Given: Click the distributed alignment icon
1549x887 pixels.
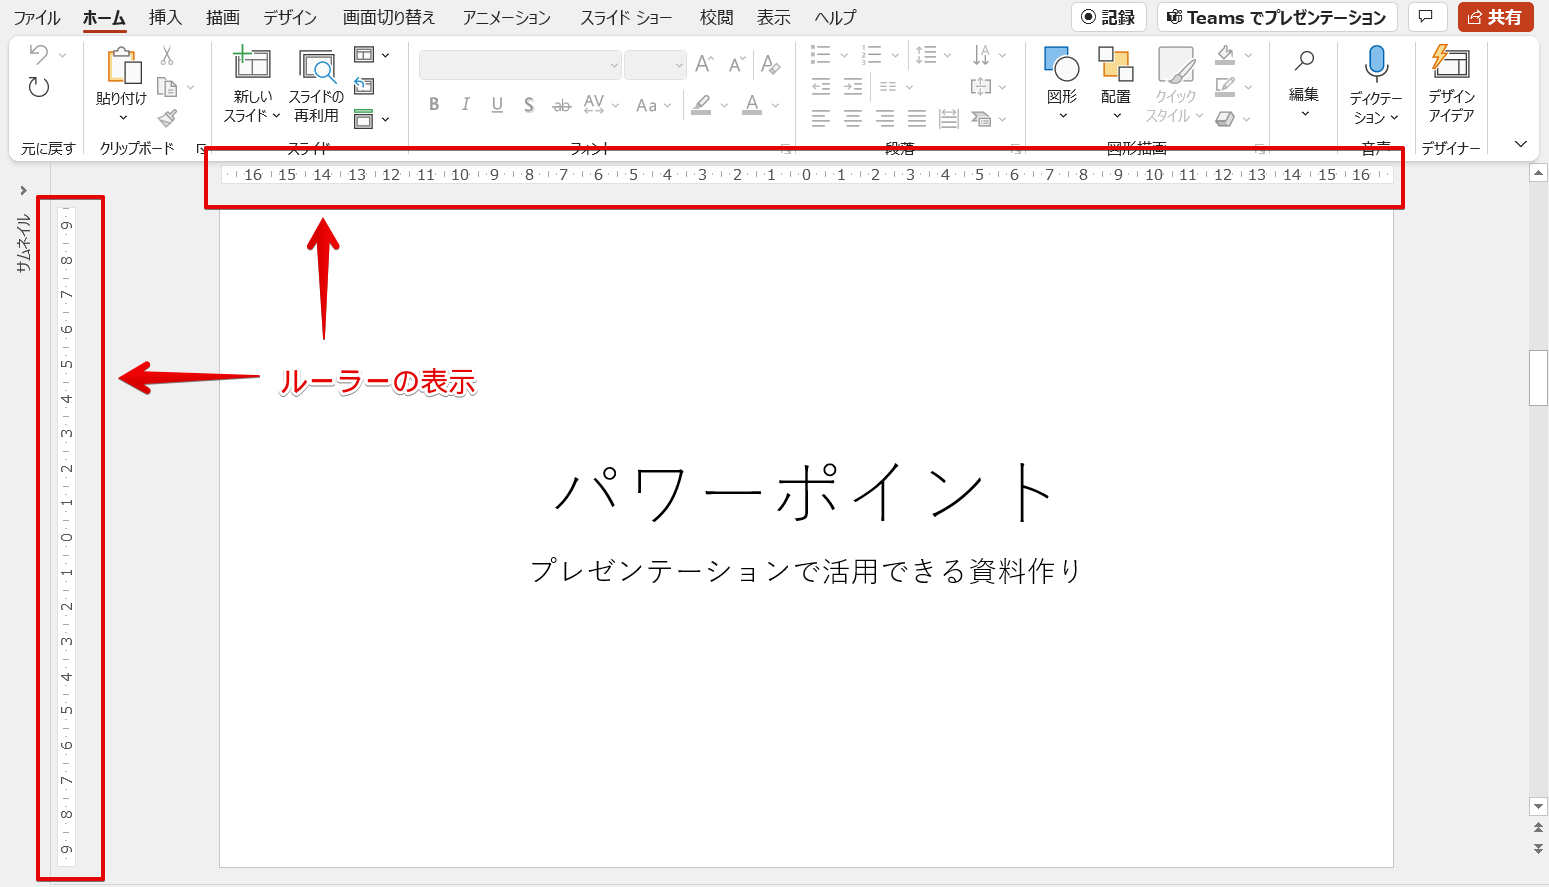Looking at the screenshot, I should 949,119.
